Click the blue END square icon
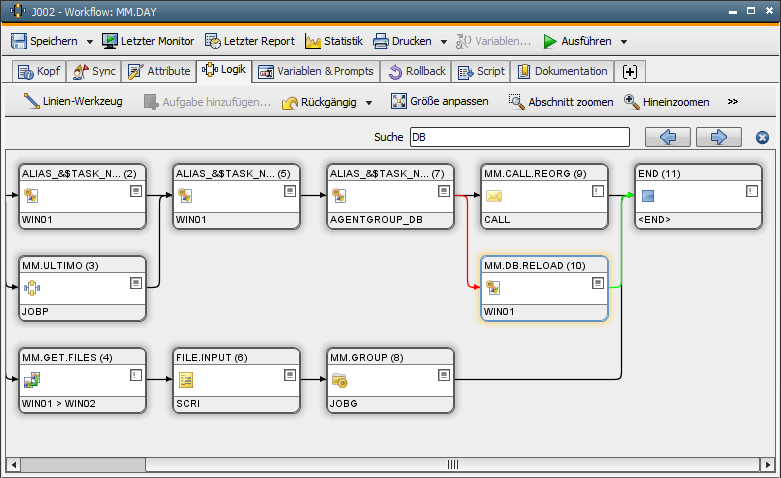The image size is (781, 478). (648, 196)
